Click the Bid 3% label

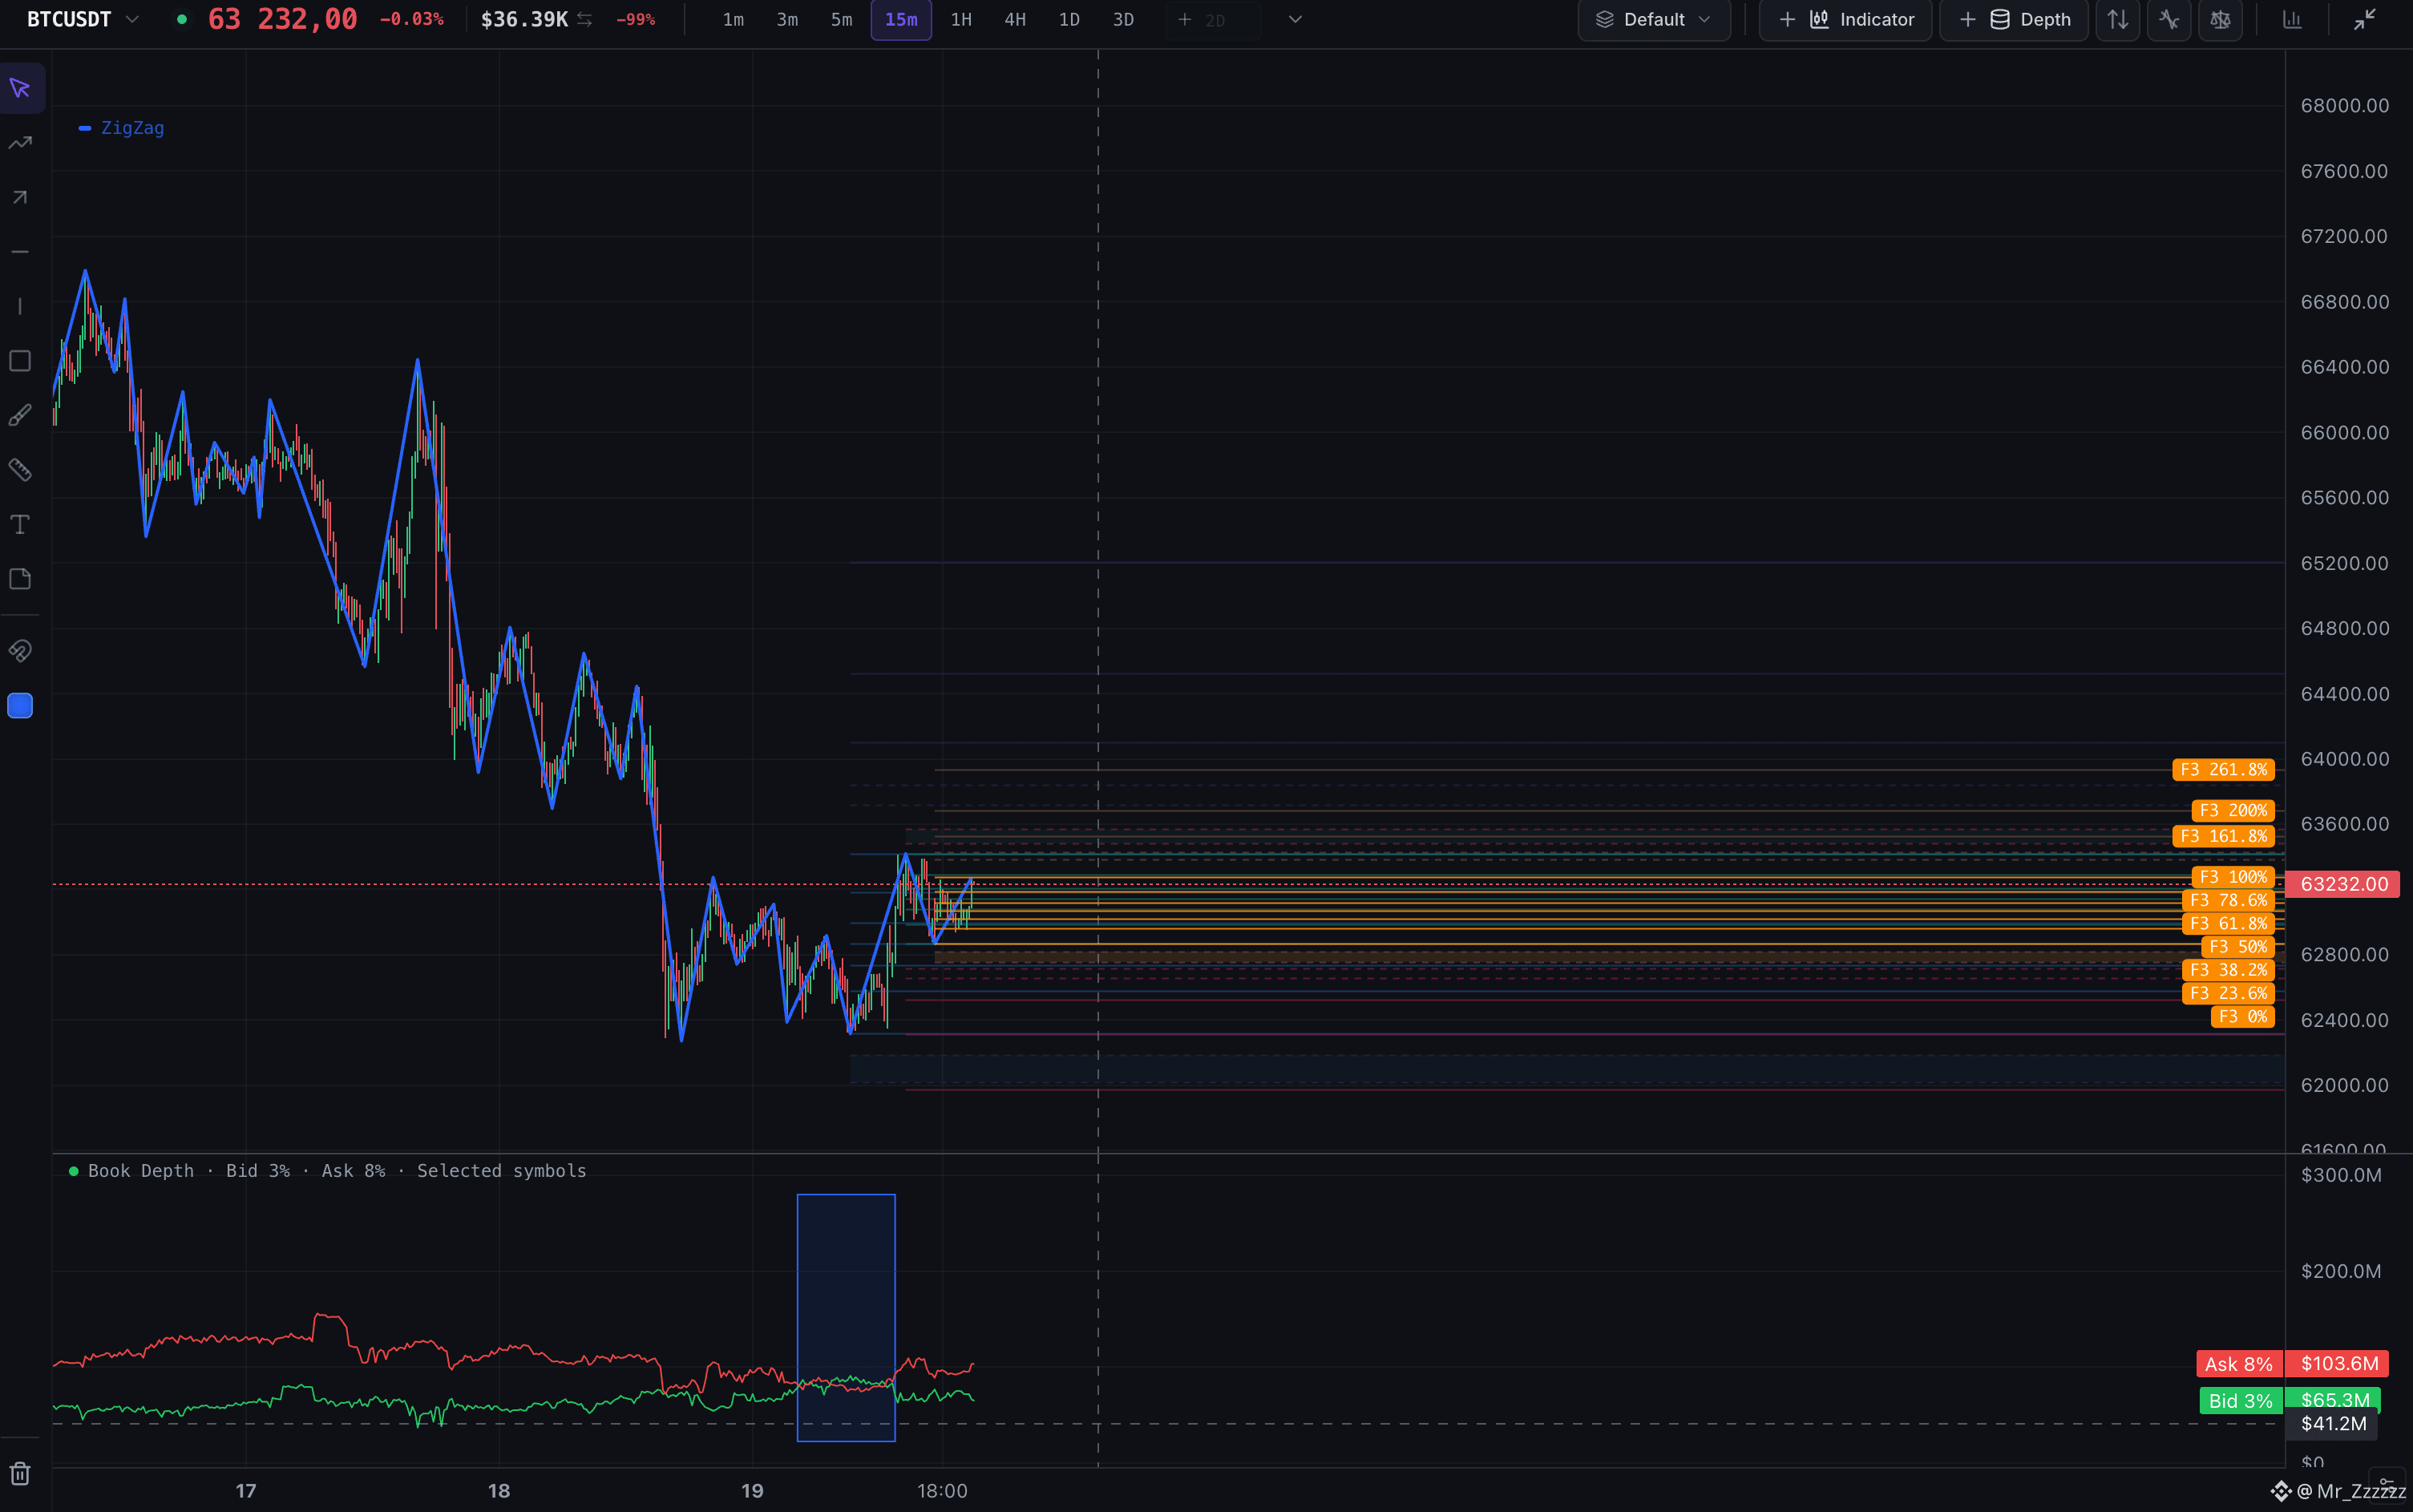(2241, 1401)
